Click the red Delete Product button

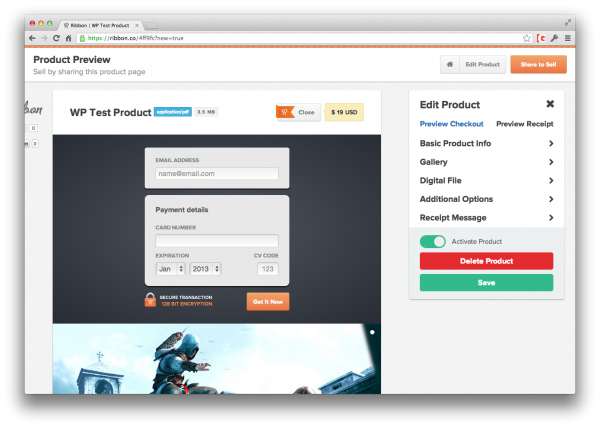pyautogui.click(x=486, y=261)
